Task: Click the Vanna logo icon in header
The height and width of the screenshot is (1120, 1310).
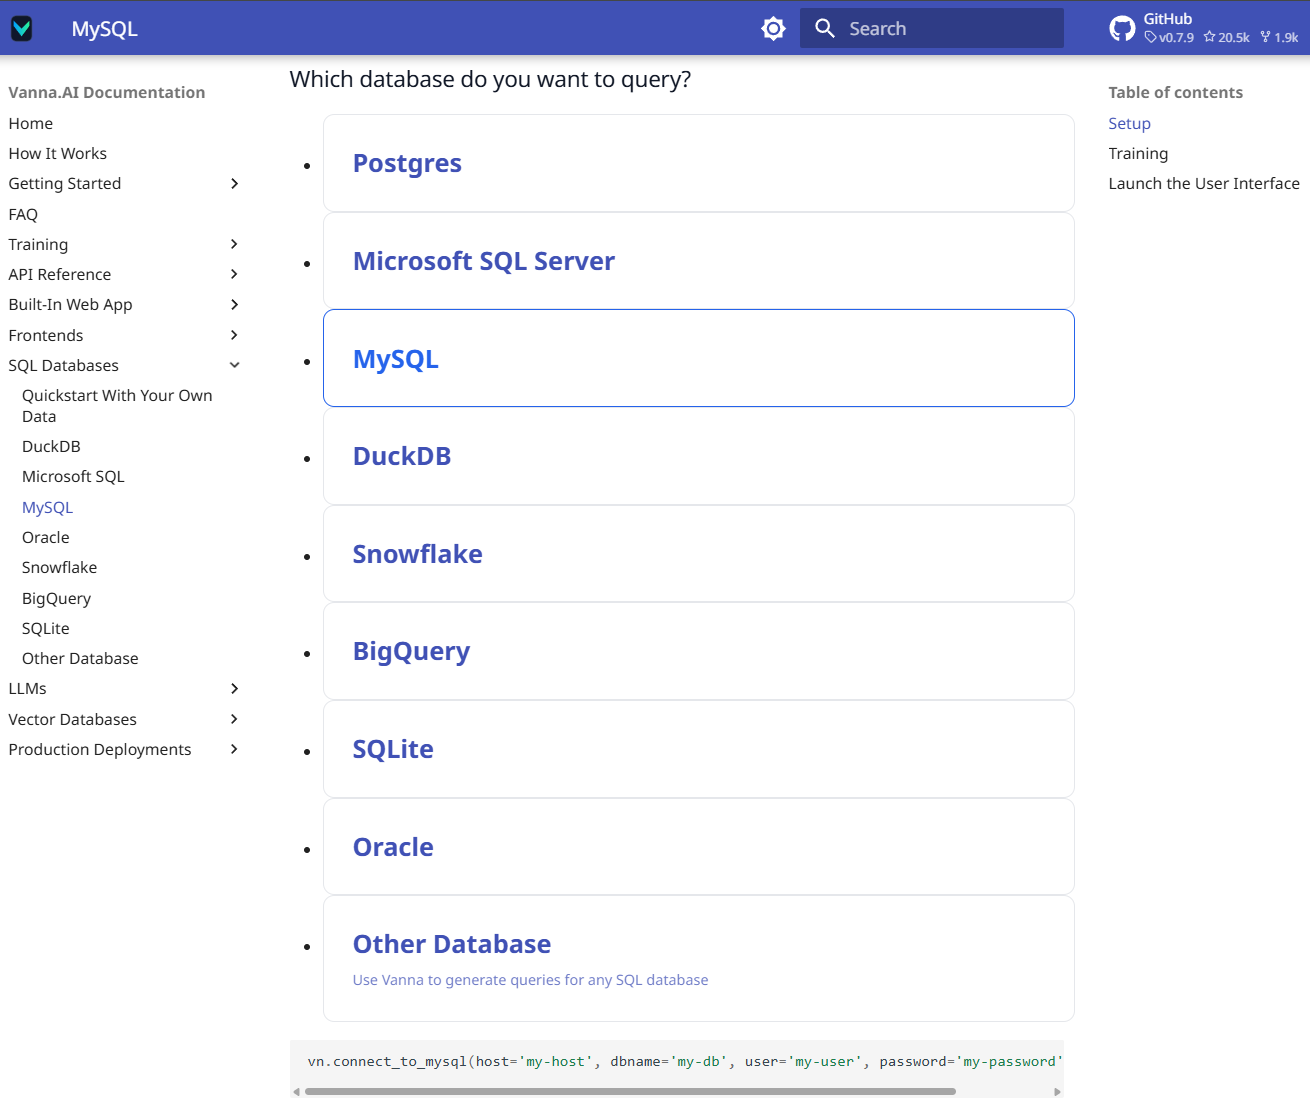Action: pyautogui.click(x=21, y=28)
